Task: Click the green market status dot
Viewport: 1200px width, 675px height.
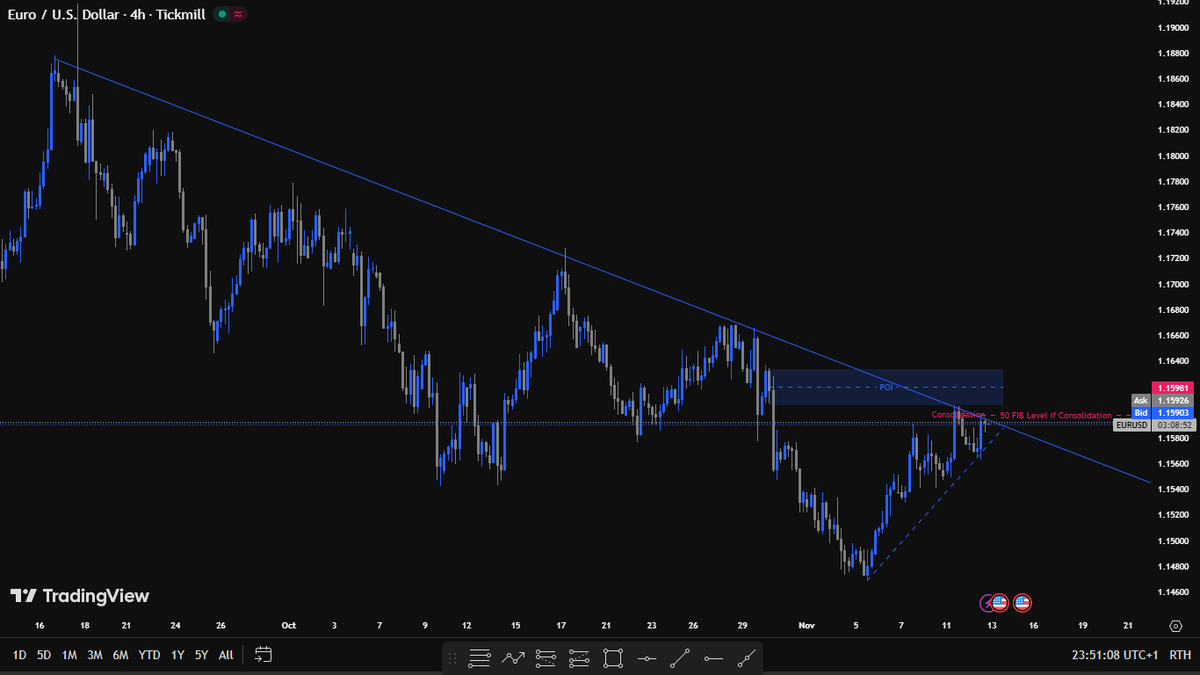Action: 222,14
